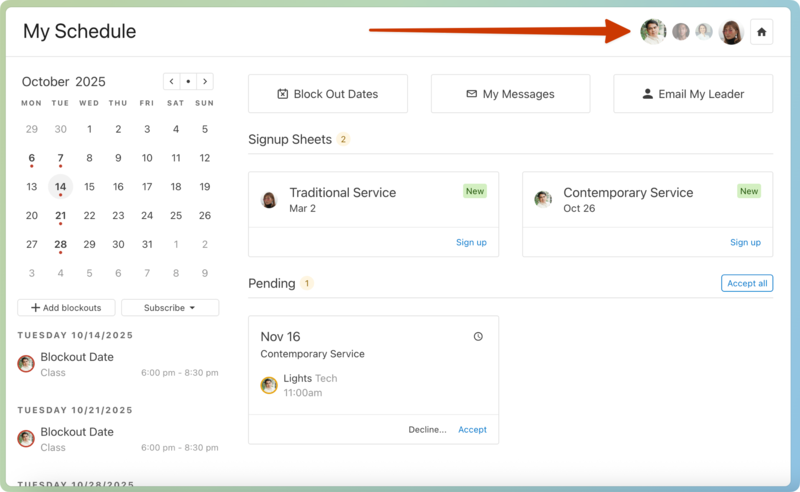Click Email My Leader button
Image resolution: width=800 pixels, height=492 pixels.
pos(693,94)
